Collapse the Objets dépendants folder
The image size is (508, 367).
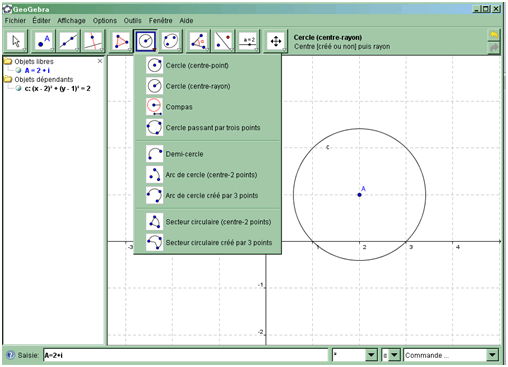tap(8, 79)
